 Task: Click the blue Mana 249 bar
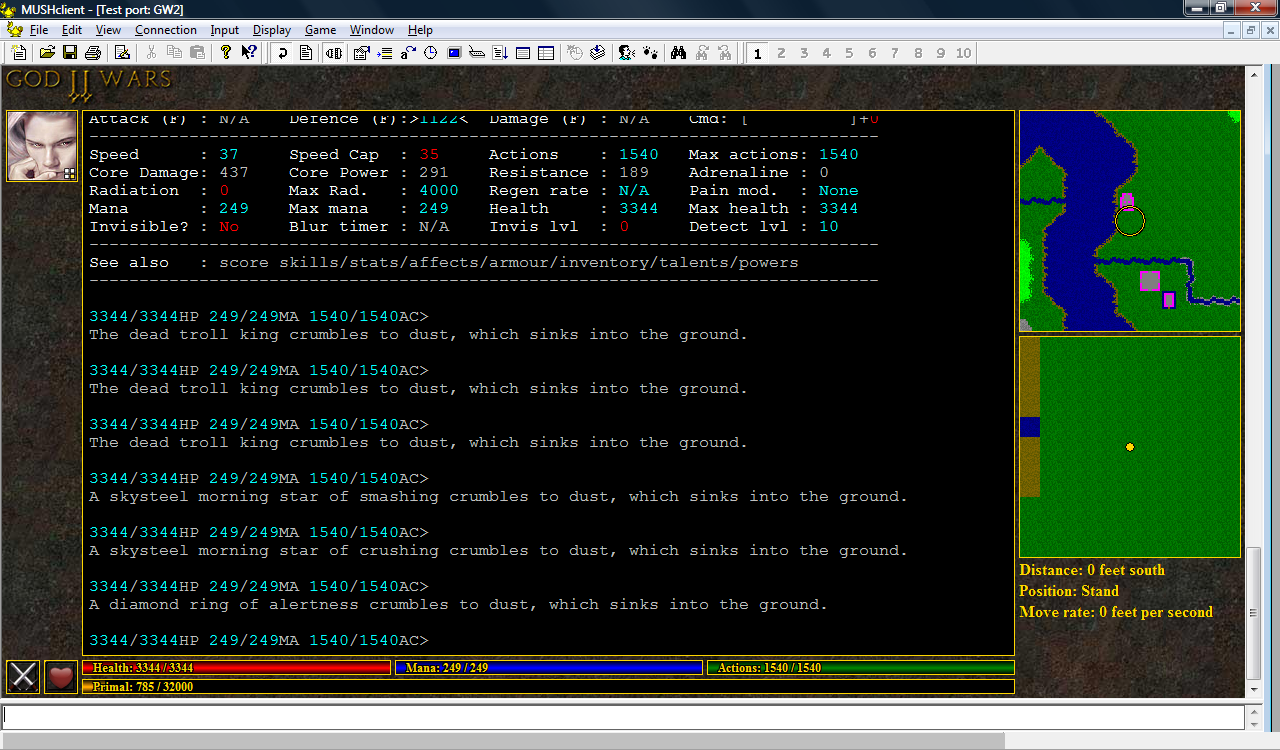pyautogui.click(x=548, y=668)
